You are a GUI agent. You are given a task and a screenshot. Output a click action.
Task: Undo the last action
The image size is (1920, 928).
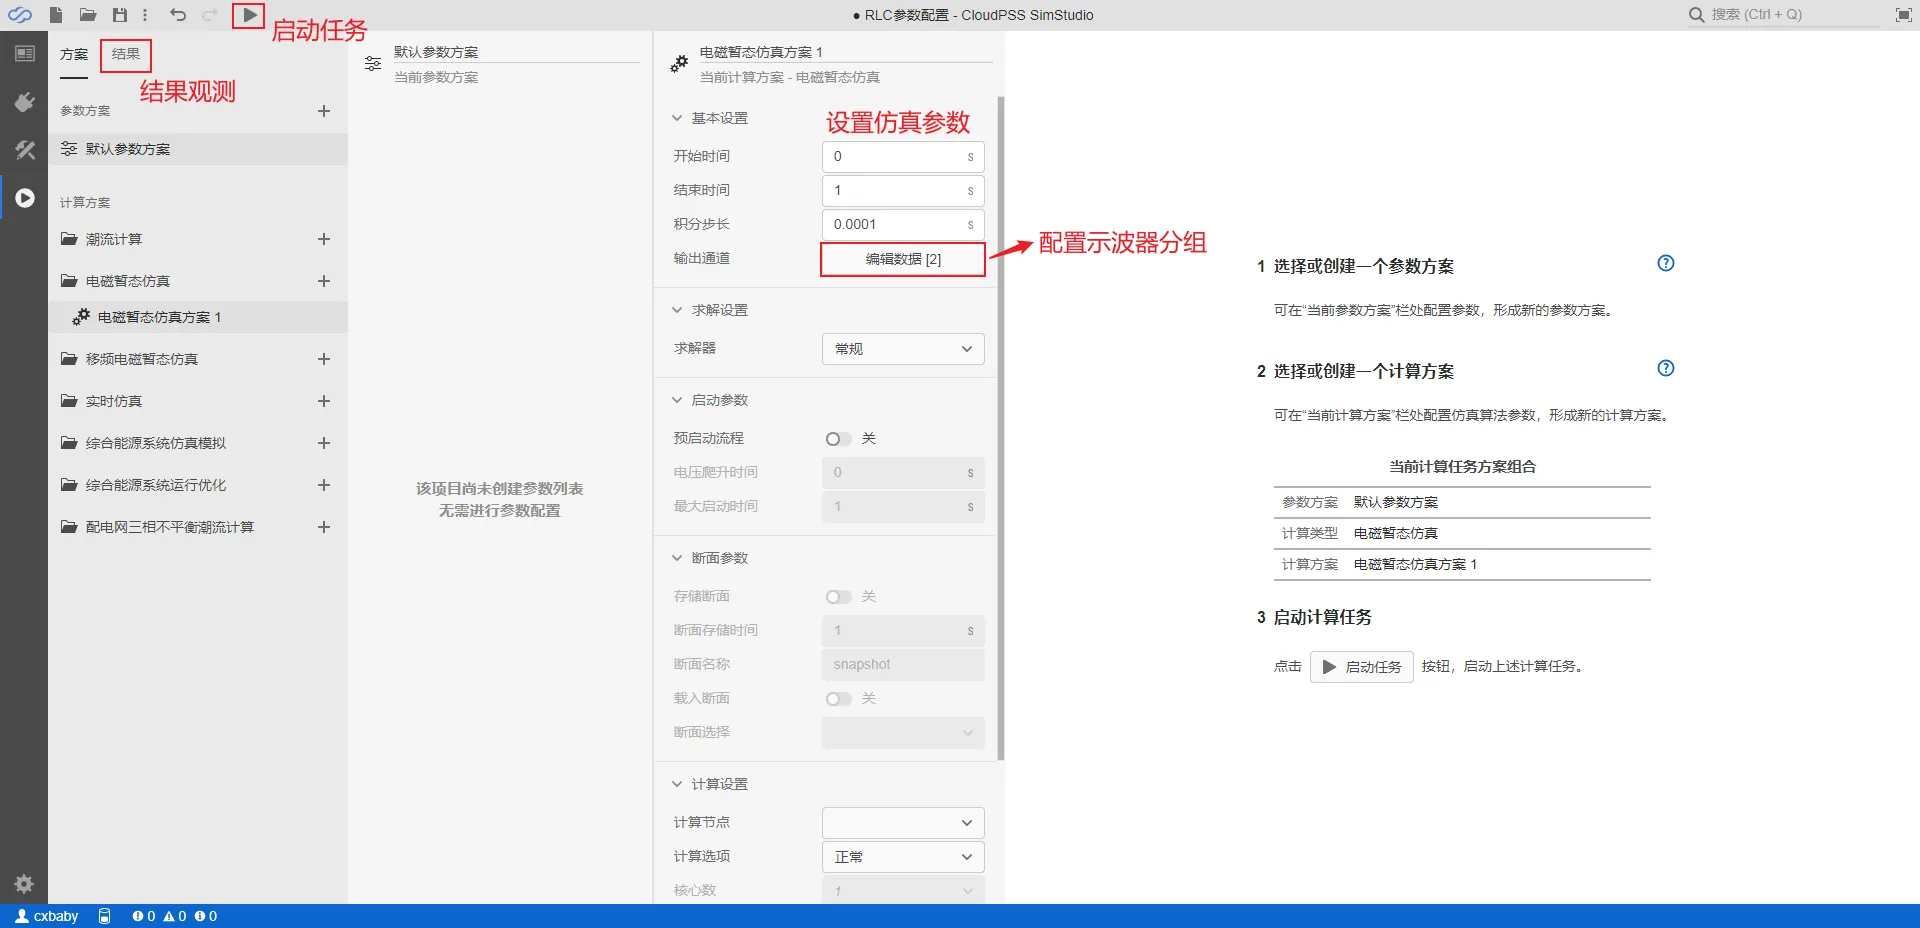(x=178, y=15)
